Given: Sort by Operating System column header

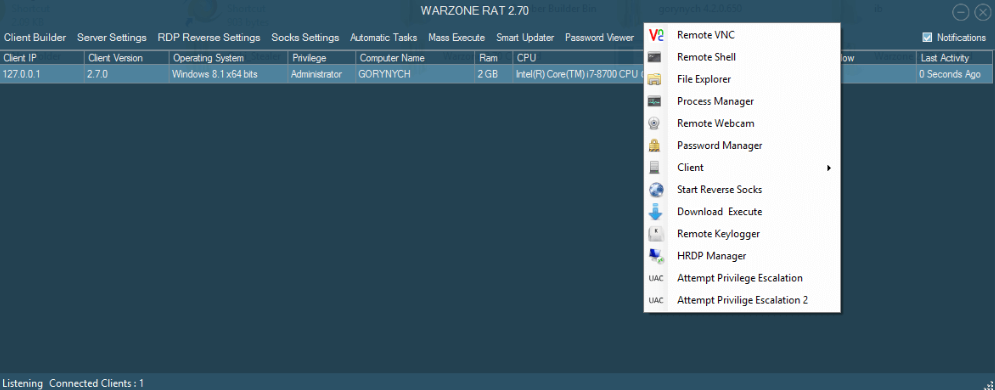Looking at the screenshot, I should coord(229,58).
